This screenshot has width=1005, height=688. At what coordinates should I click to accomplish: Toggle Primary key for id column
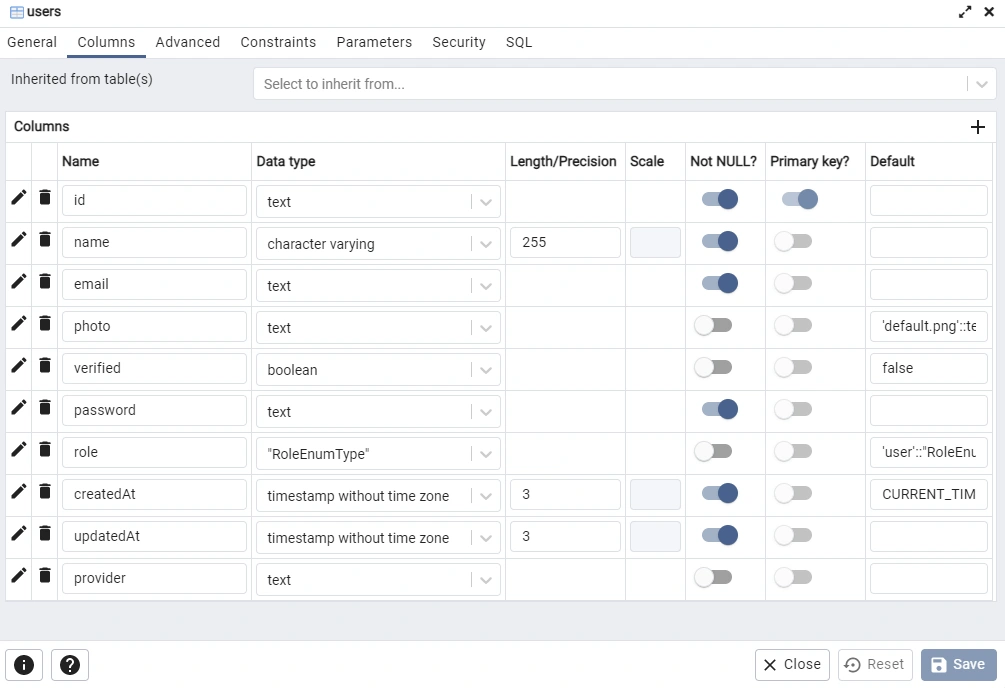799,199
